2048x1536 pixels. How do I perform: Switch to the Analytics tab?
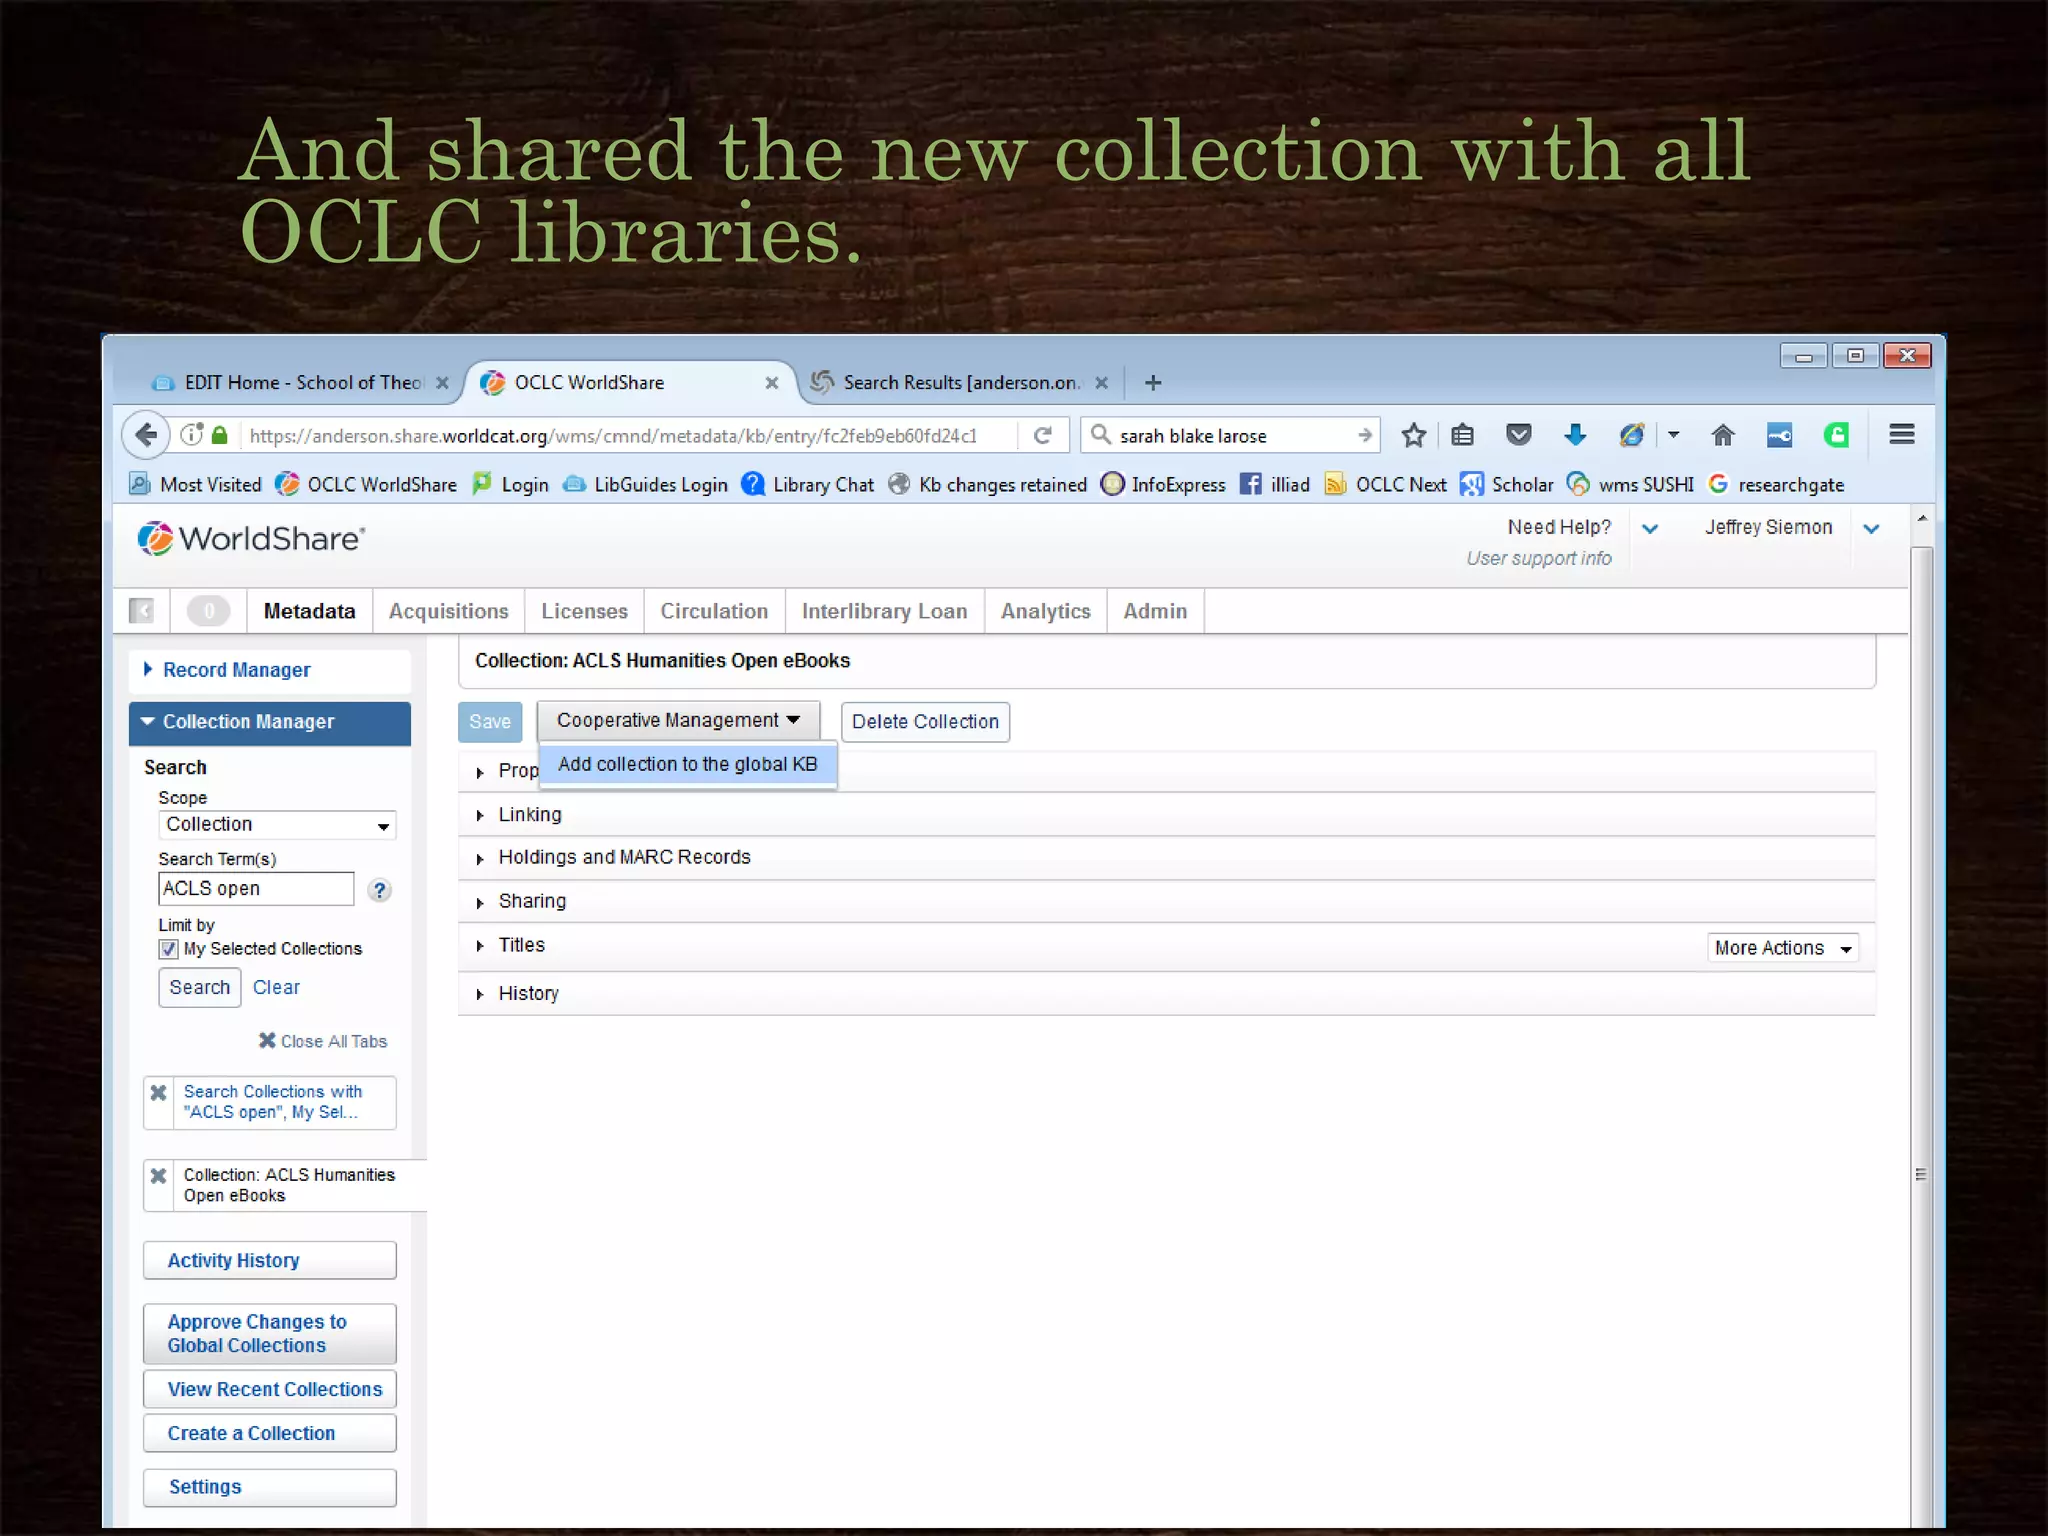coord(1045,611)
